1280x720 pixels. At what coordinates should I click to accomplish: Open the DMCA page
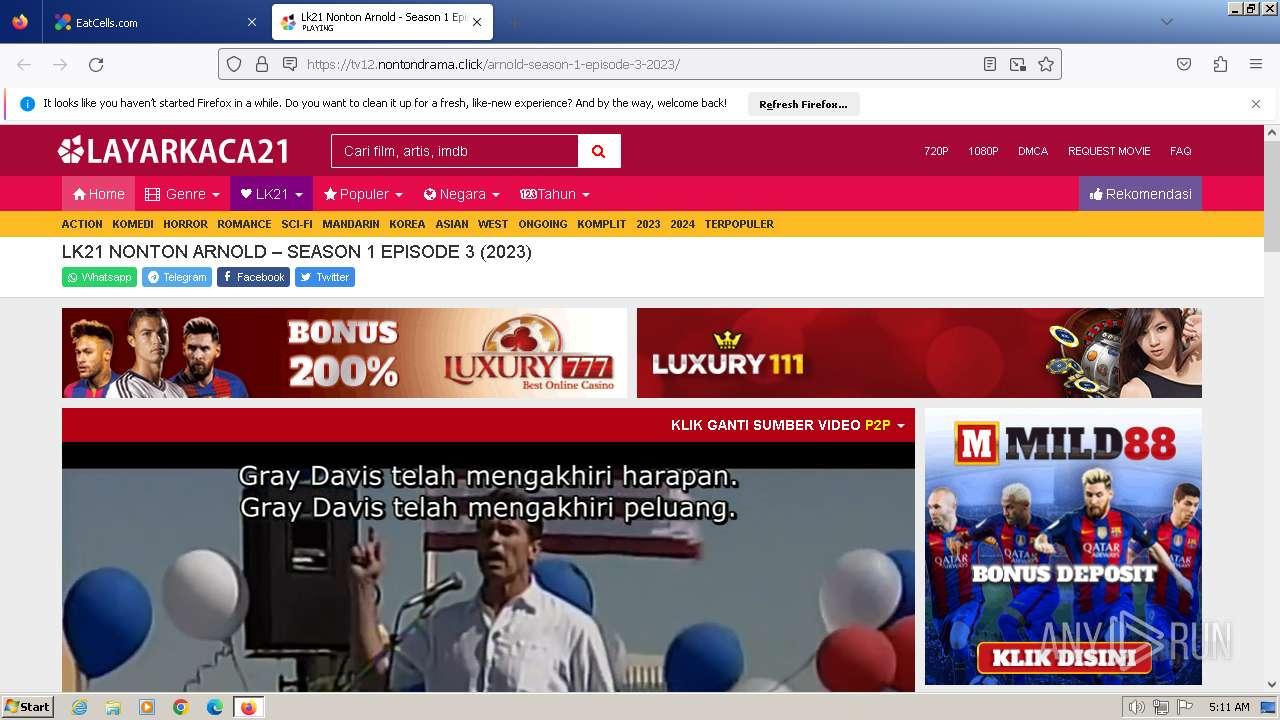click(x=1033, y=151)
